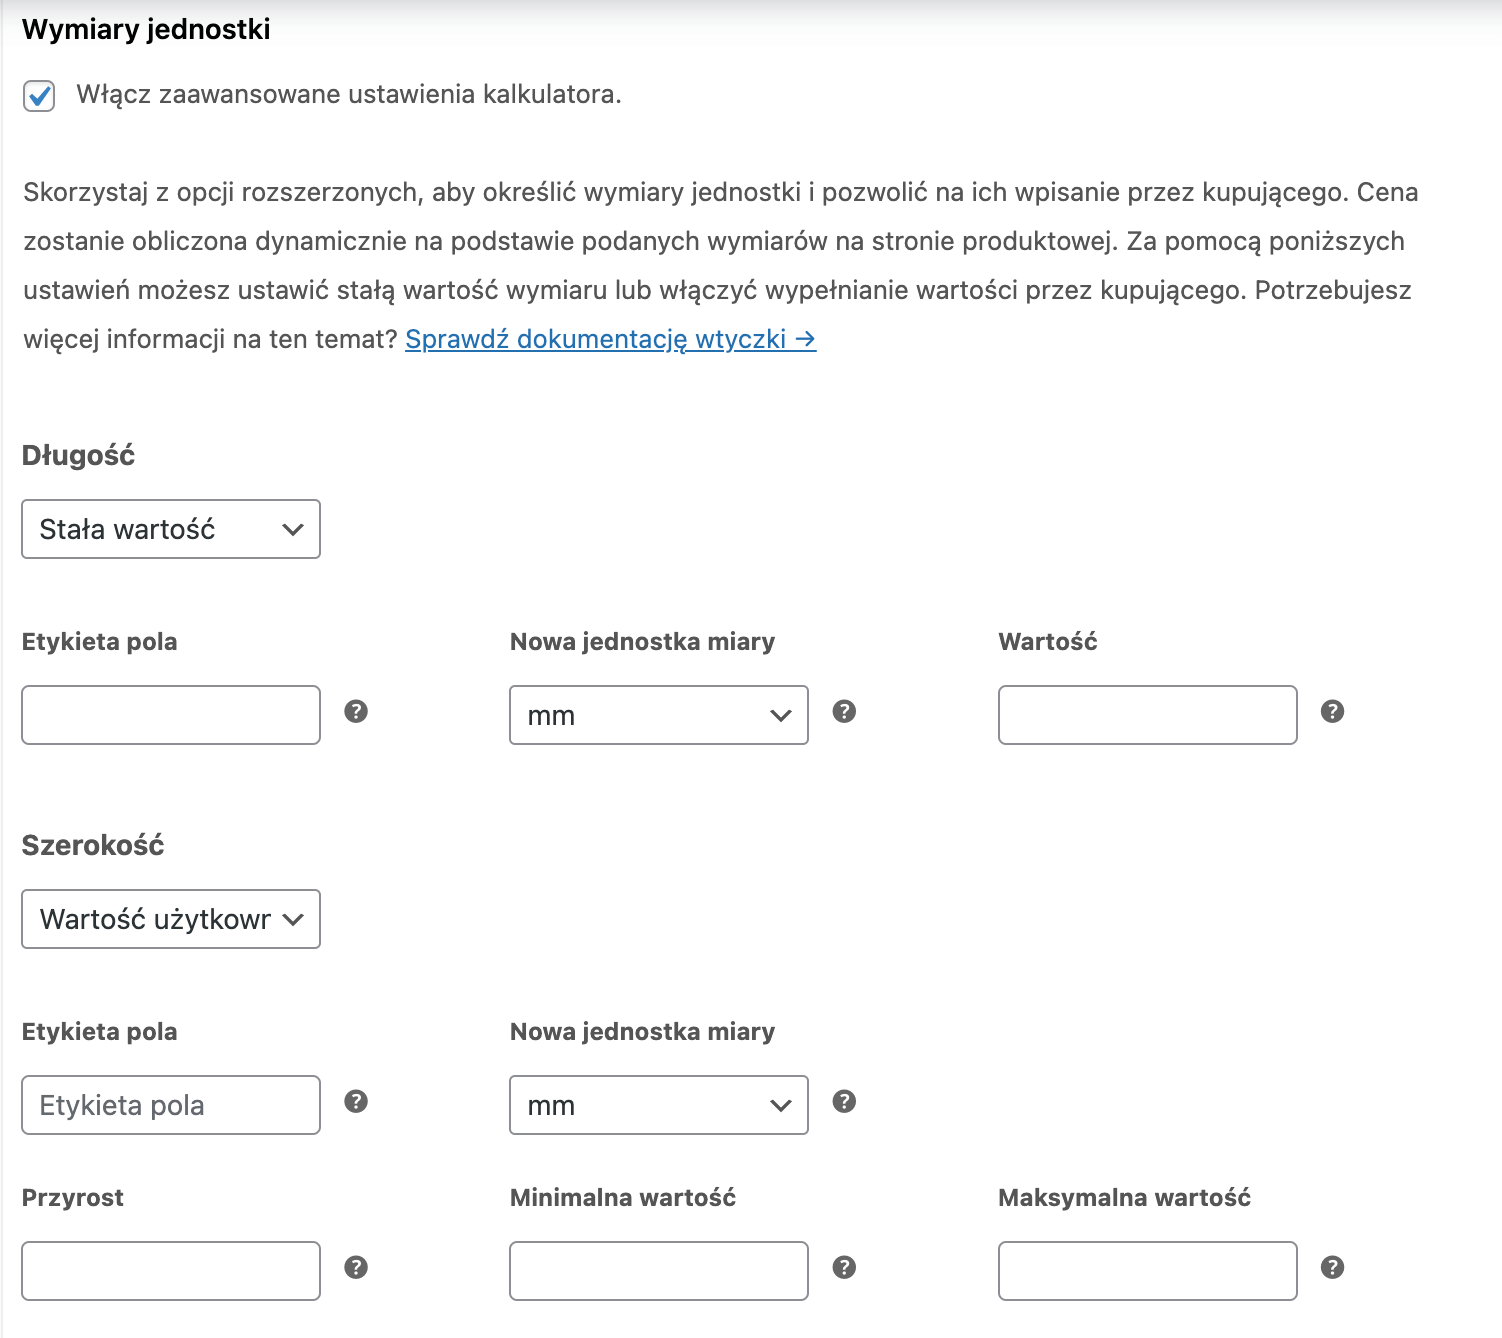Click the Minimalna wartość input field

tap(659, 1271)
